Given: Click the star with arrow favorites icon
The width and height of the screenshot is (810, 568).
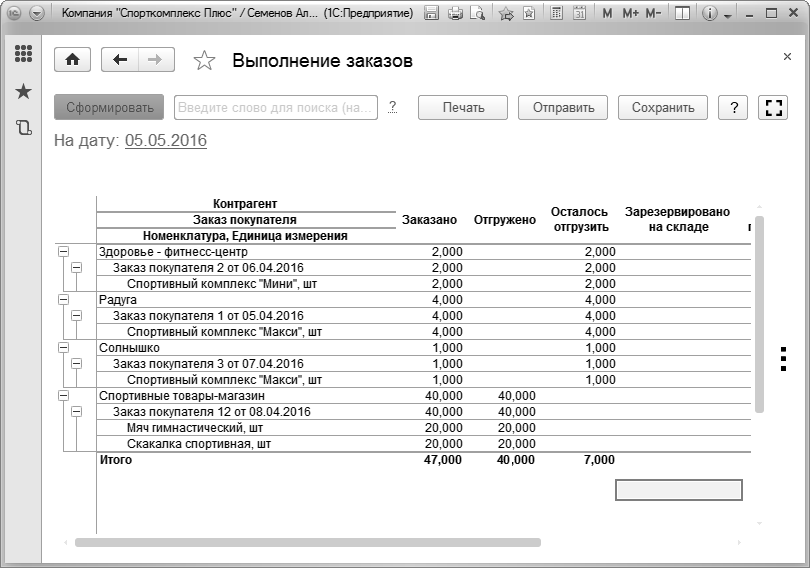Looking at the screenshot, I should [506, 13].
